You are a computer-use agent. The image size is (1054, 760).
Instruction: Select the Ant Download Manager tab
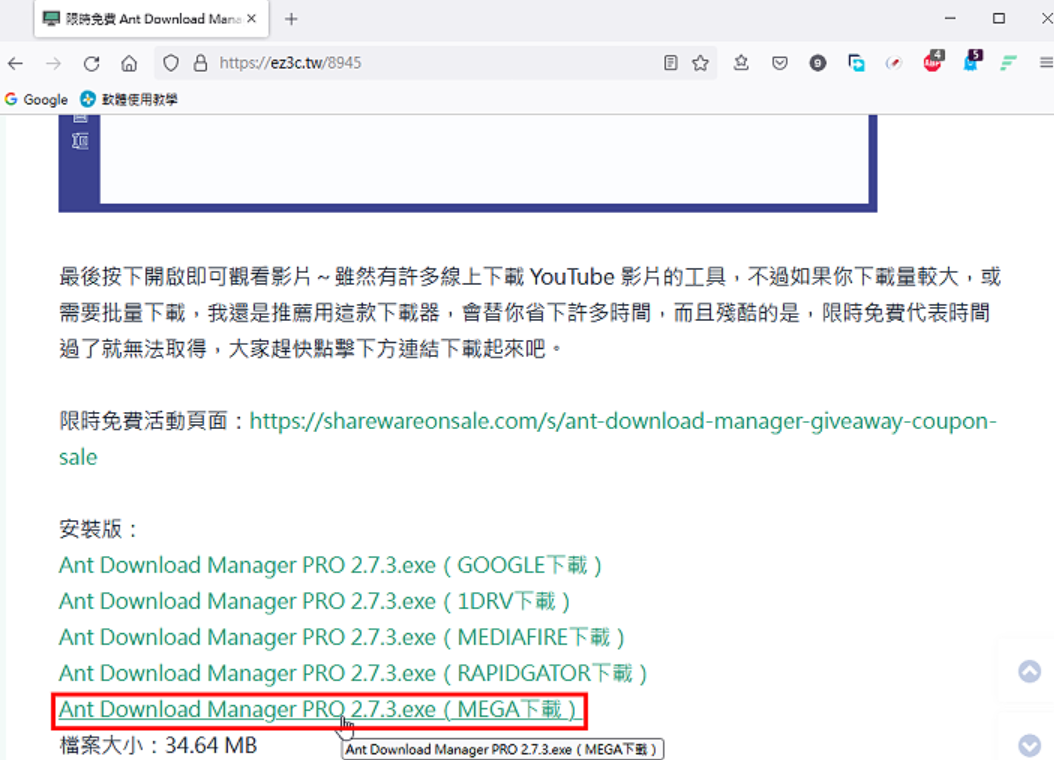(x=151, y=19)
